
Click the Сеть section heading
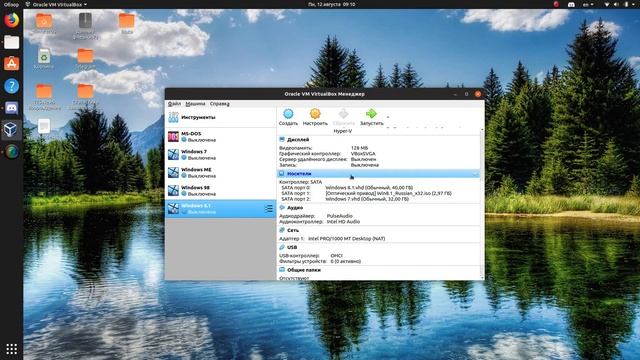[x=293, y=230]
